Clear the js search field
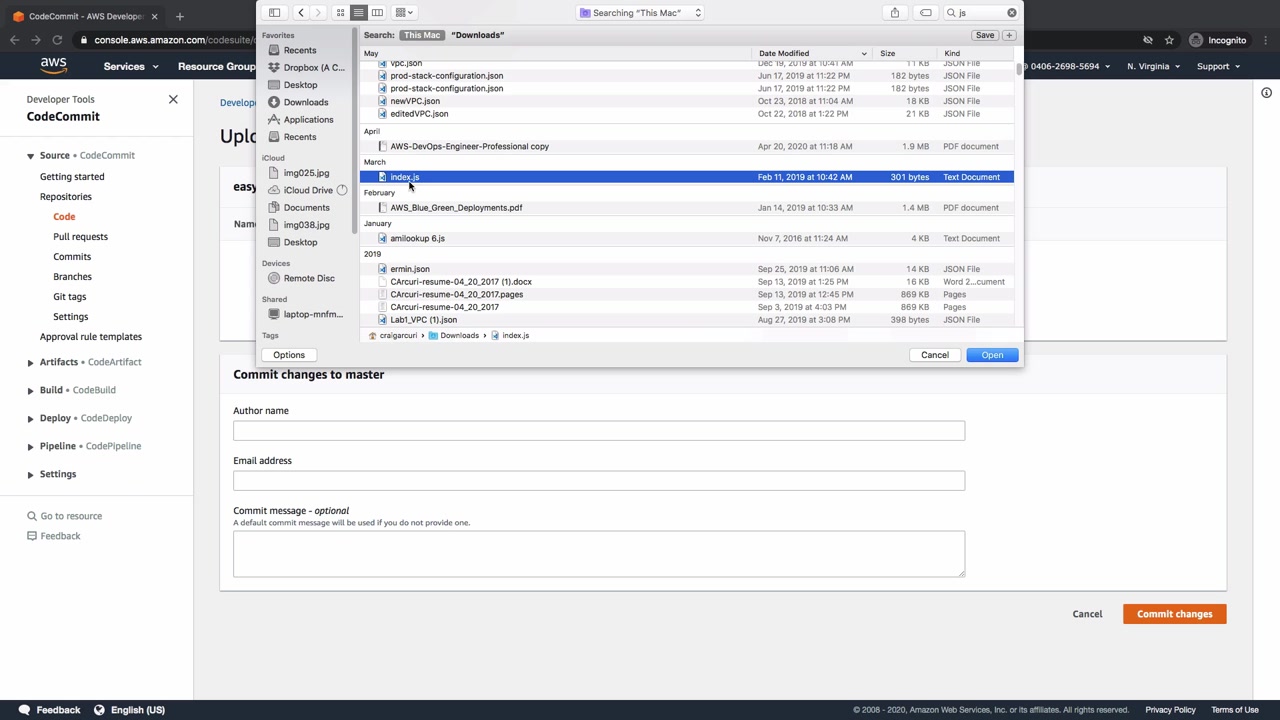This screenshot has height=720, width=1280. 1012,13
